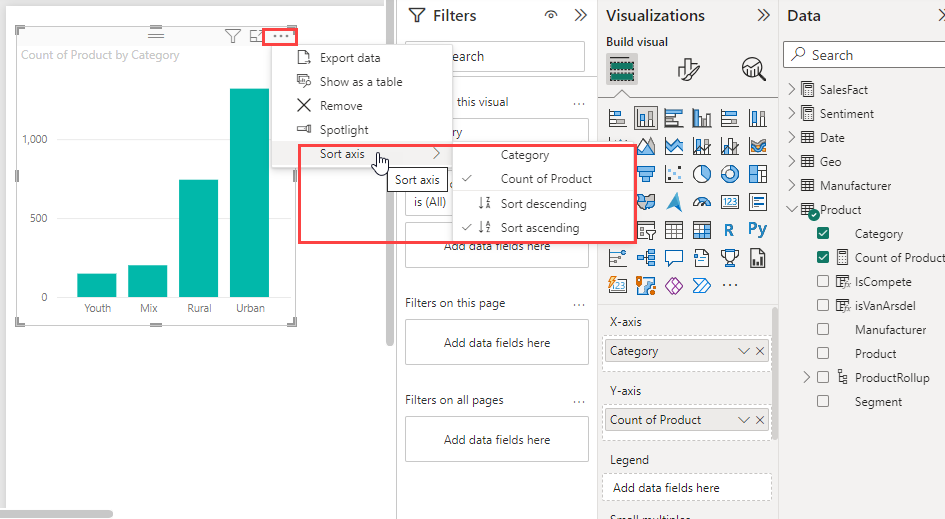The image size is (945, 519).
Task: Select the Stacked bar chart visual
Action: pyautogui.click(x=617, y=118)
